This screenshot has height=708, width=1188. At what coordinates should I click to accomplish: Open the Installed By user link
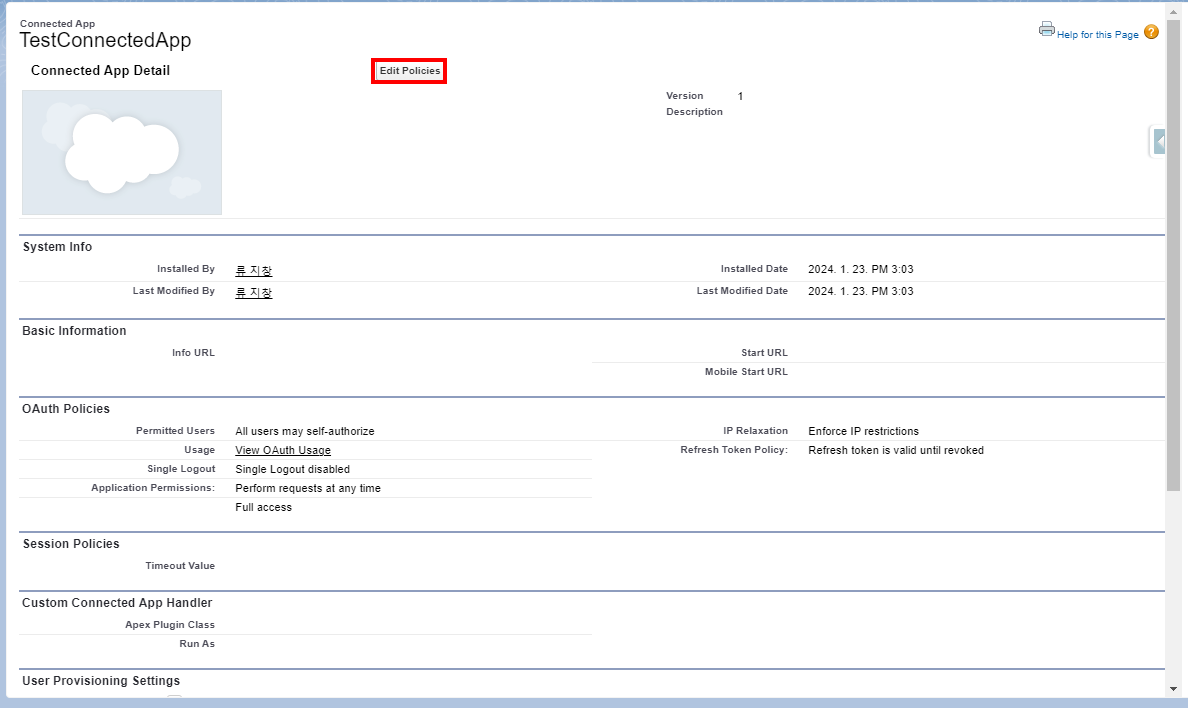(253, 270)
